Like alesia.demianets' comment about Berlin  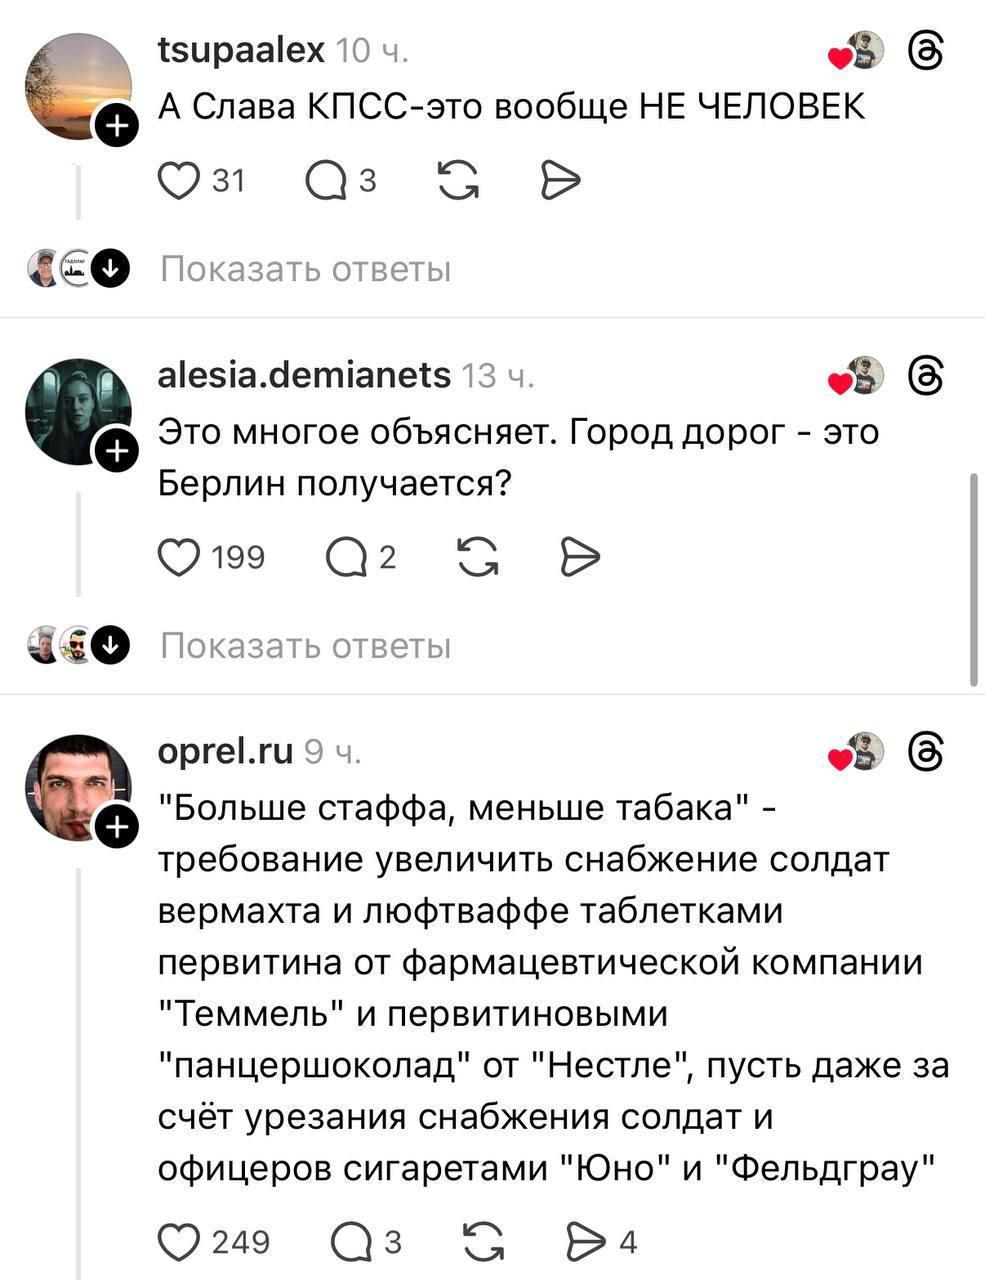180,557
